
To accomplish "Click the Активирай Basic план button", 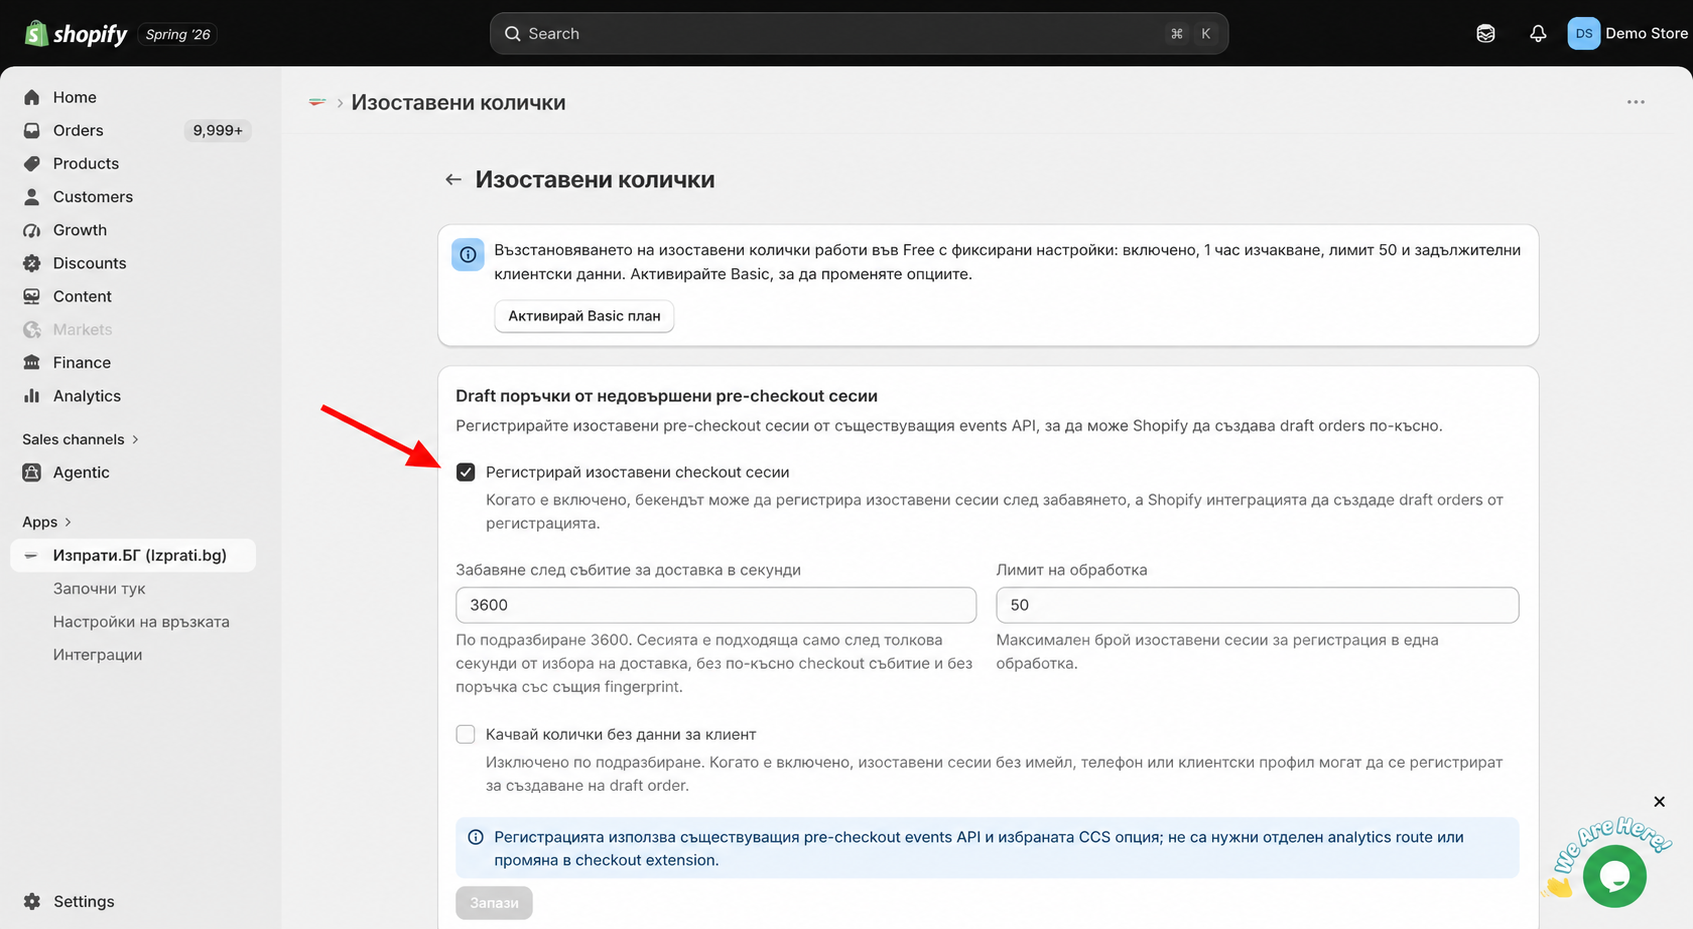I will coord(584,316).
